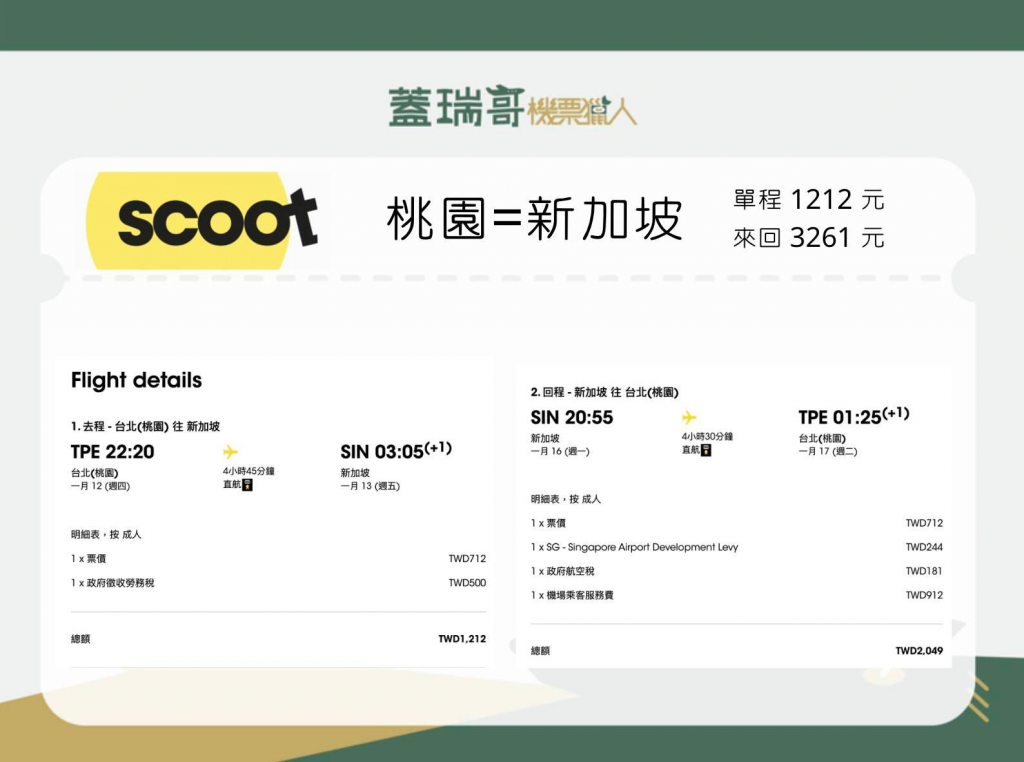1024x762 pixels.
Task: Click the return 明細表，按 成人 label
Action: pyautogui.click(x=566, y=500)
